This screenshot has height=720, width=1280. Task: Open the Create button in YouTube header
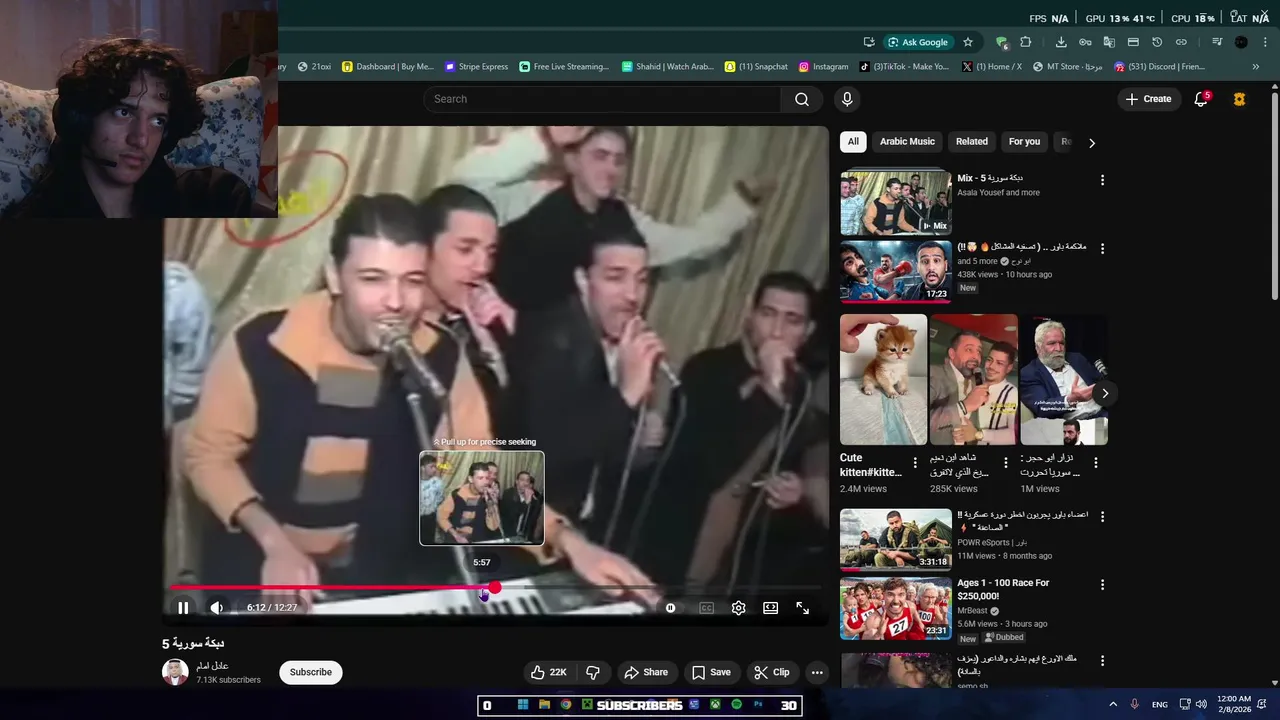(1148, 99)
